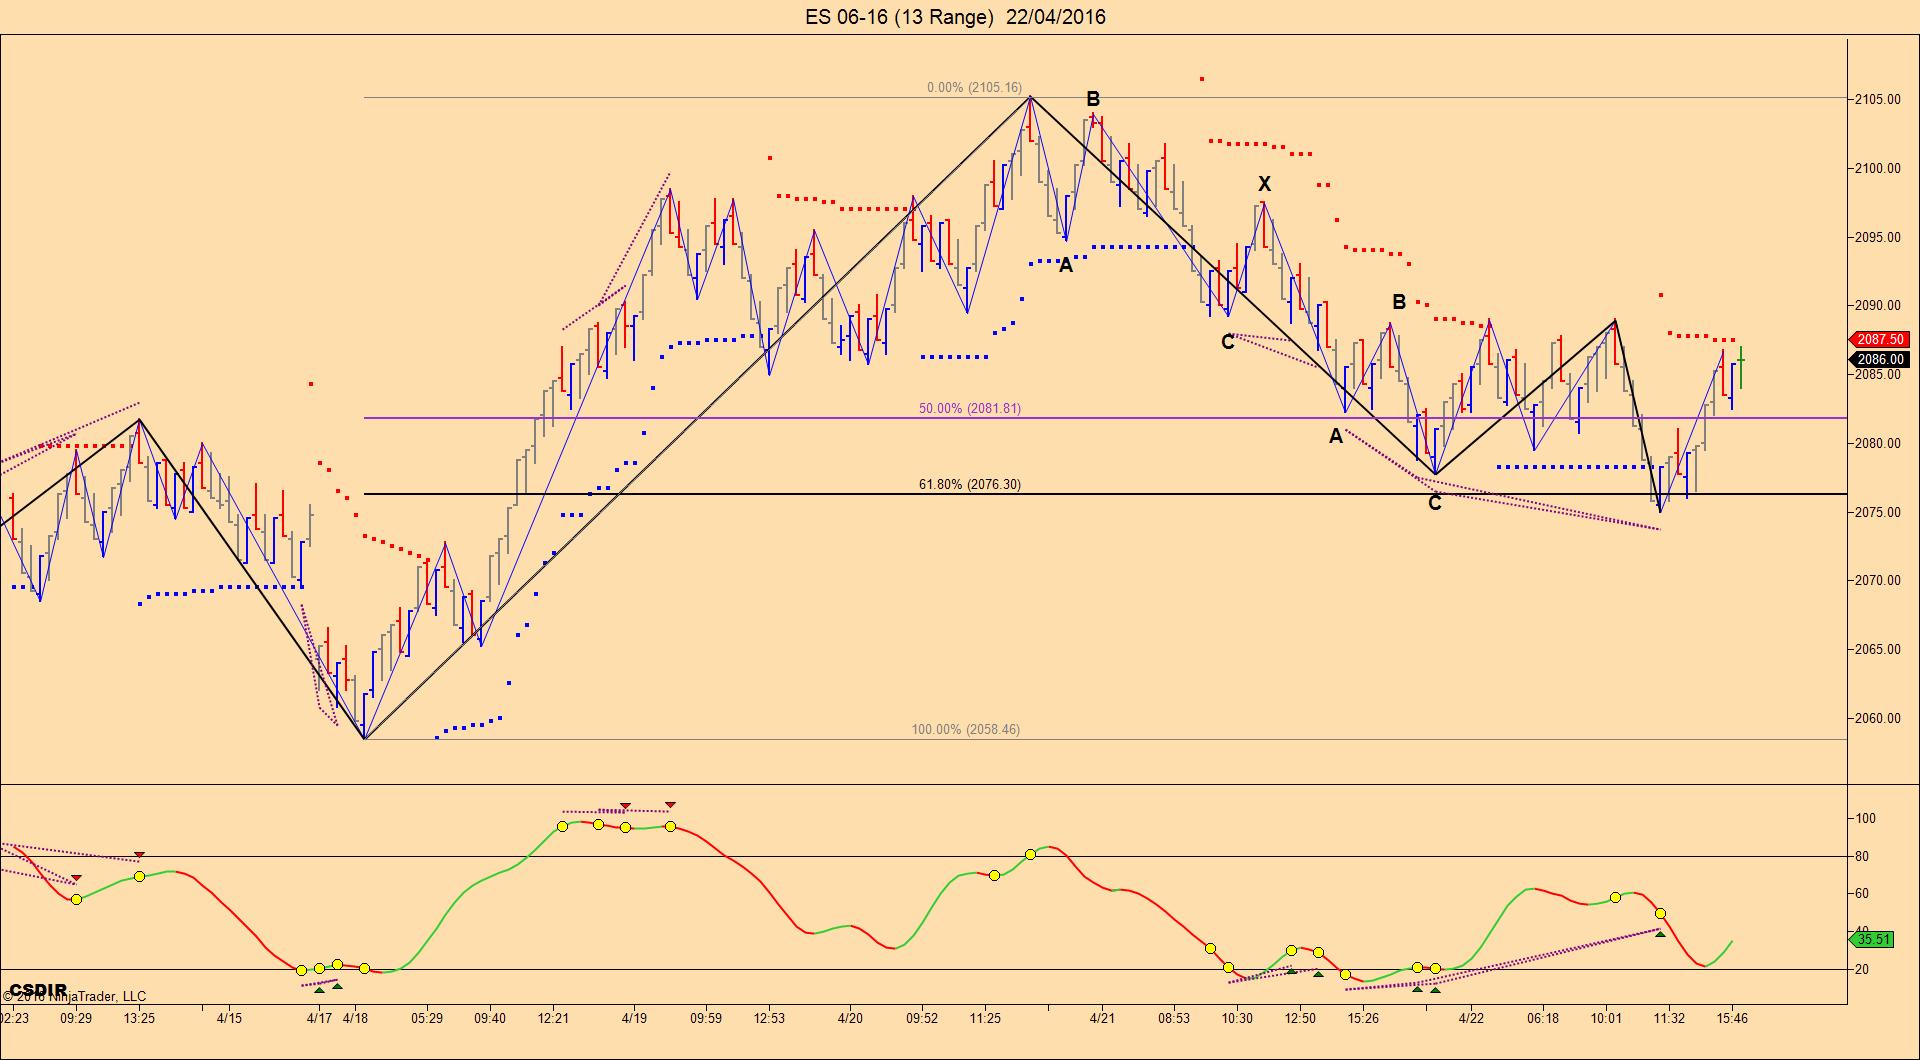Click the 100 level on the indicator axis
The image size is (1920, 1060).
[x=1866, y=819]
